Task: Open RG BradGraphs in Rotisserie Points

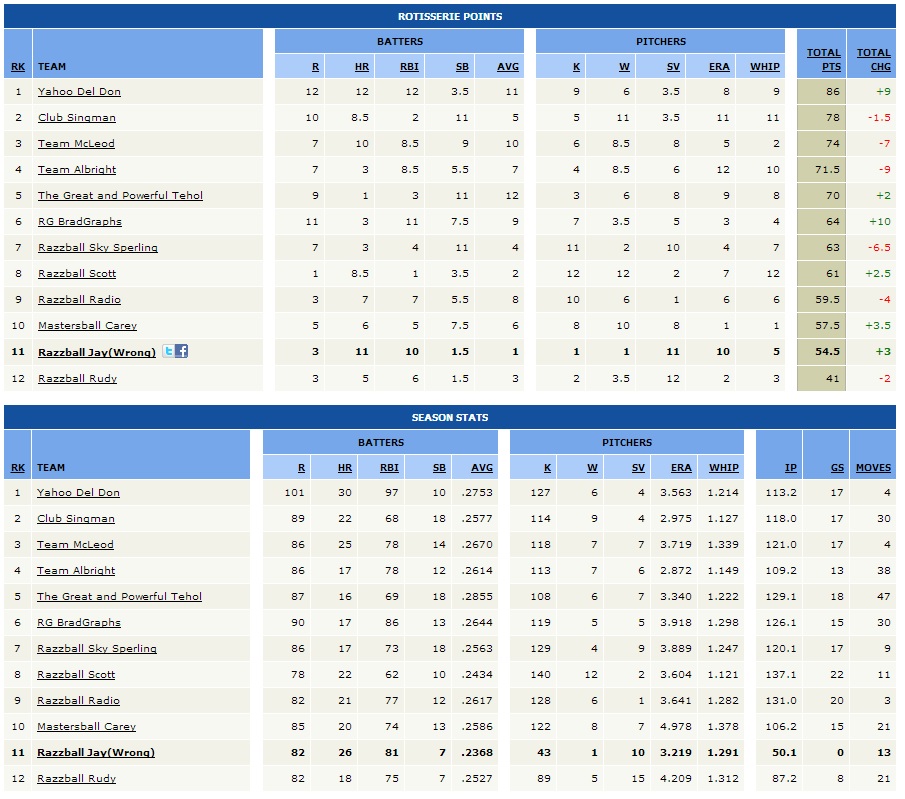Action: [x=80, y=221]
